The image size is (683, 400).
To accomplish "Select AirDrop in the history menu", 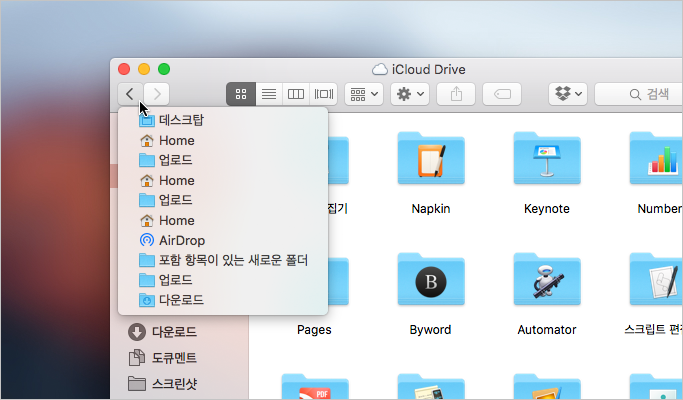I will point(223,240).
